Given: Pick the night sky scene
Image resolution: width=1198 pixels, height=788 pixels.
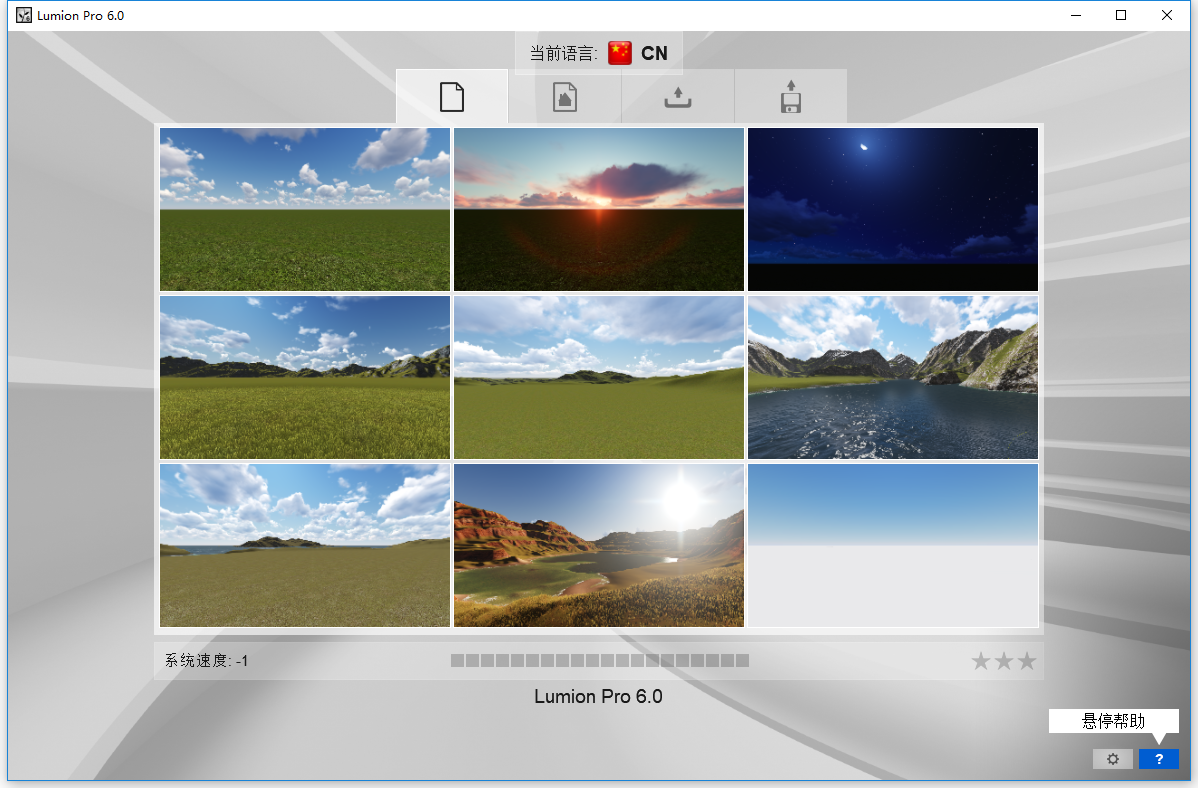Looking at the screenshot, I should tap(893, 209).
